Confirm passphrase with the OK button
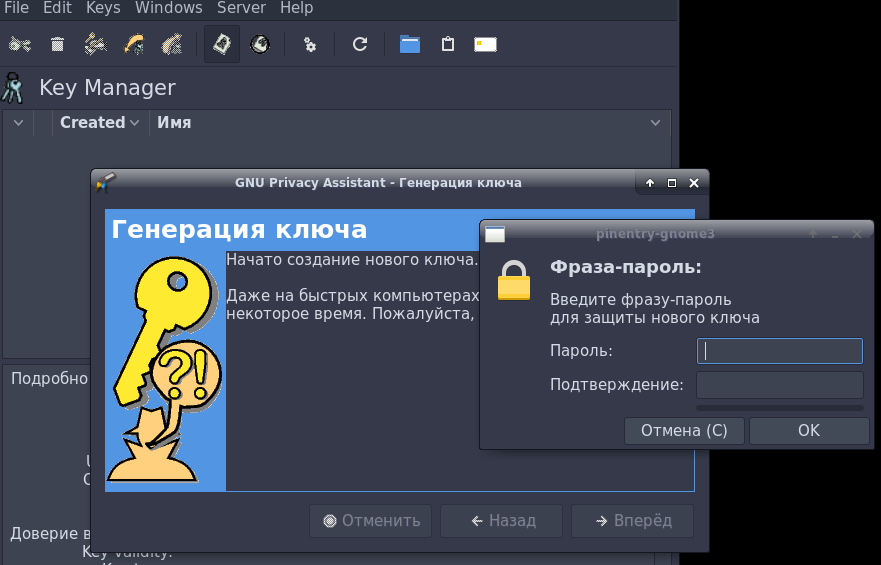This screenshot has width=881, height=565. pyautogui.click(x=809, y=431)
